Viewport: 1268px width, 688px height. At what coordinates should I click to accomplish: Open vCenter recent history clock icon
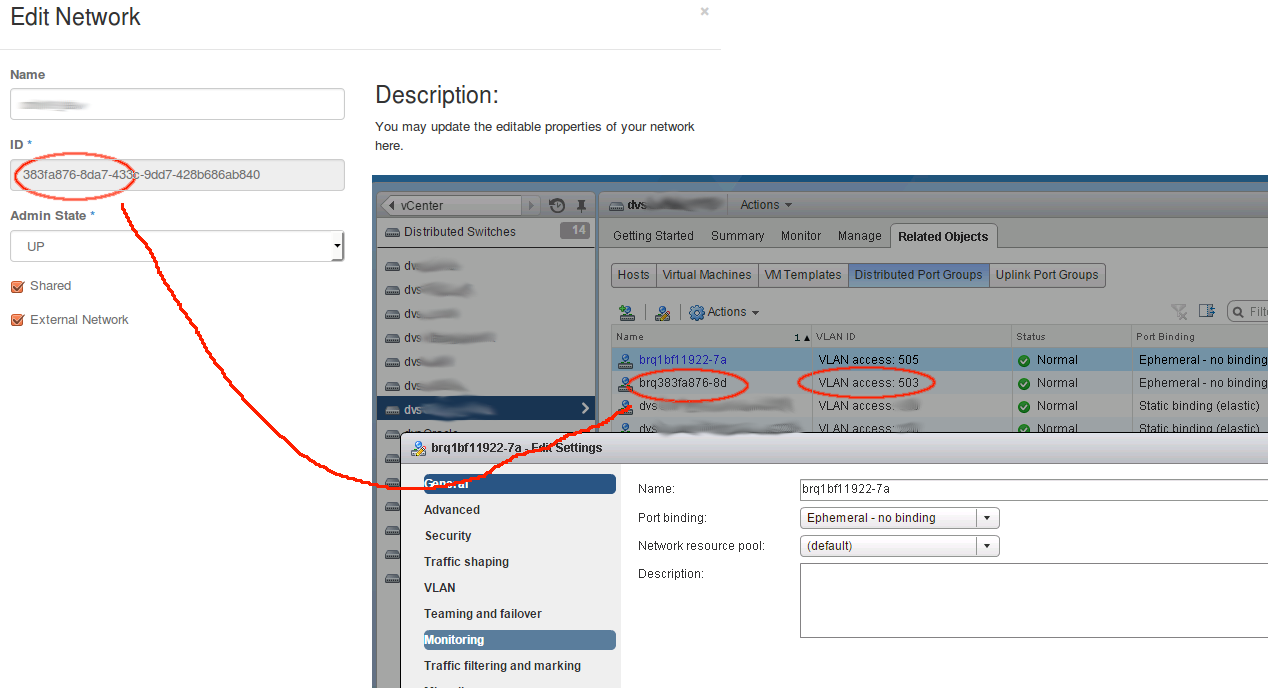point(558,205)
